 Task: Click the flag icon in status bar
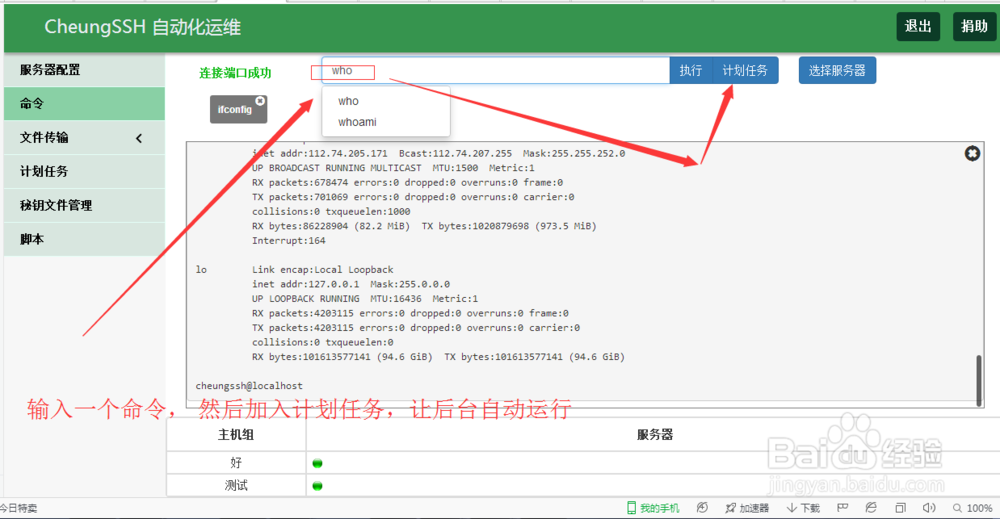pyautogui.click(x=842, y=508)
